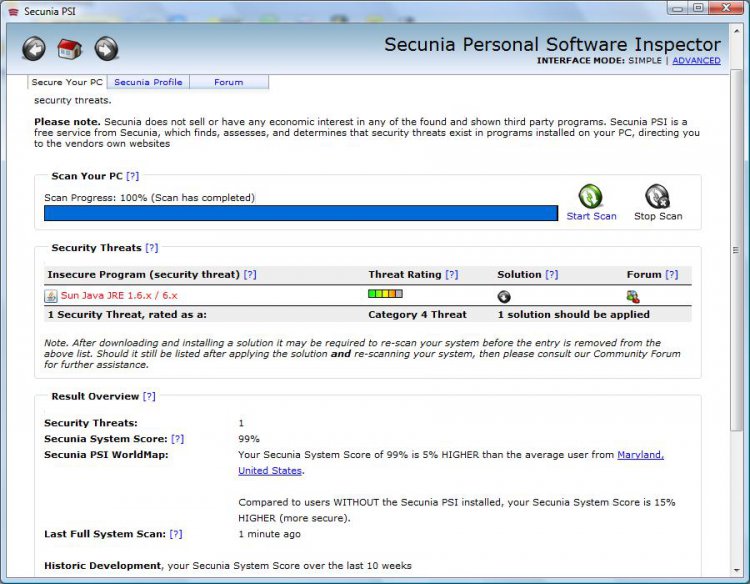The image size is (750, 584).
Task: Close the Secunia PSI window
Action: (727, 8)
